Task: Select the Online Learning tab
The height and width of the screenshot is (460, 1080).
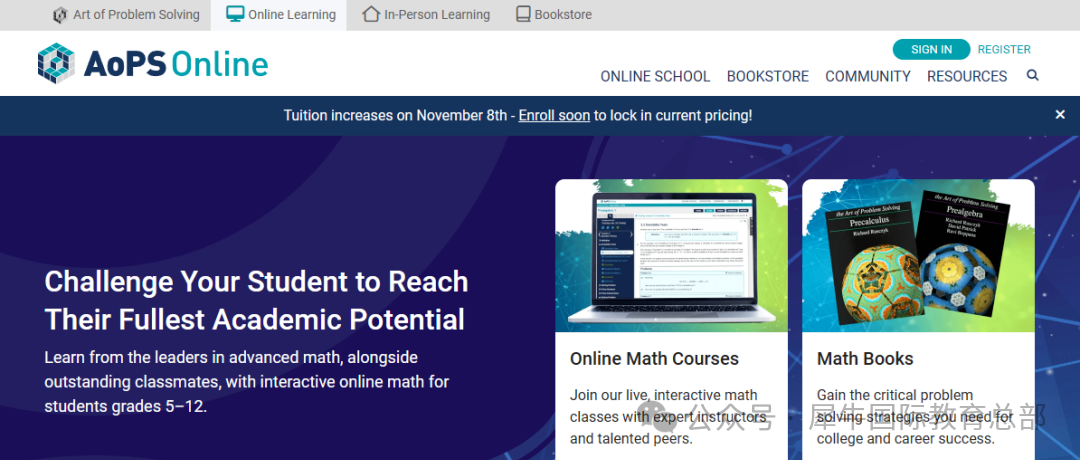Action: [279, 14]
